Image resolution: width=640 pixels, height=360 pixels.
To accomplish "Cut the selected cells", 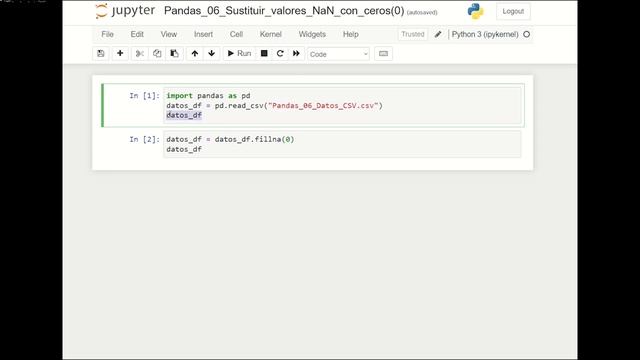I will 140,53.
